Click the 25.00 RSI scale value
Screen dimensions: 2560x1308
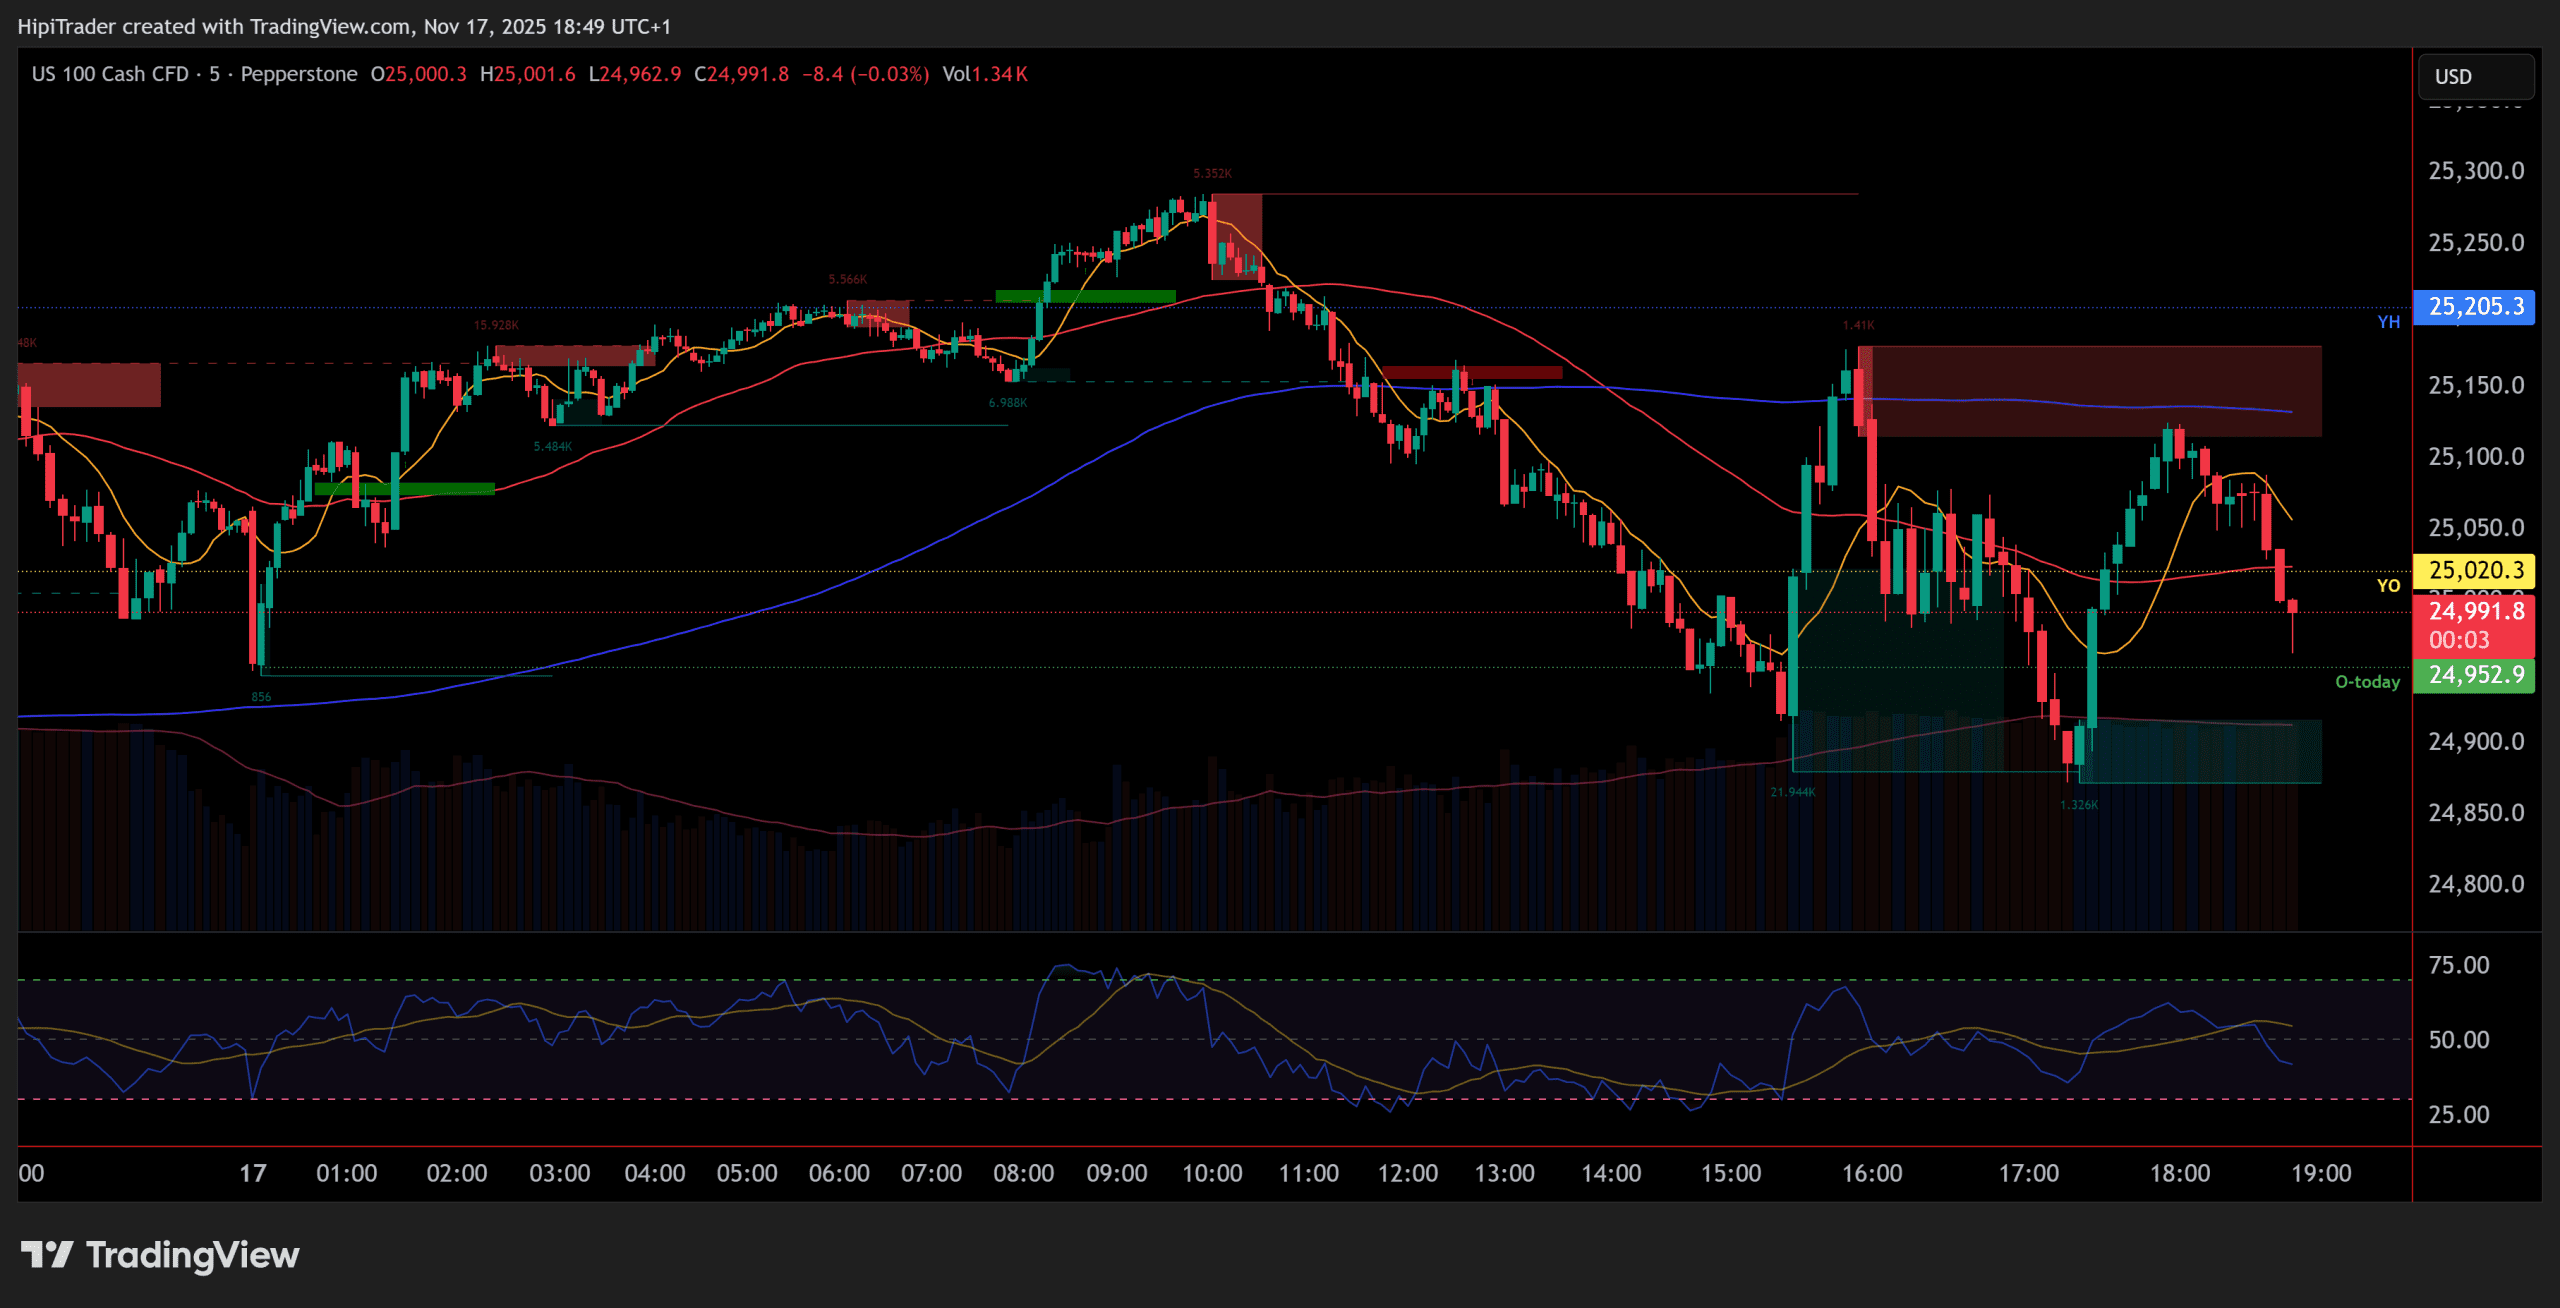(2458, 1114)
